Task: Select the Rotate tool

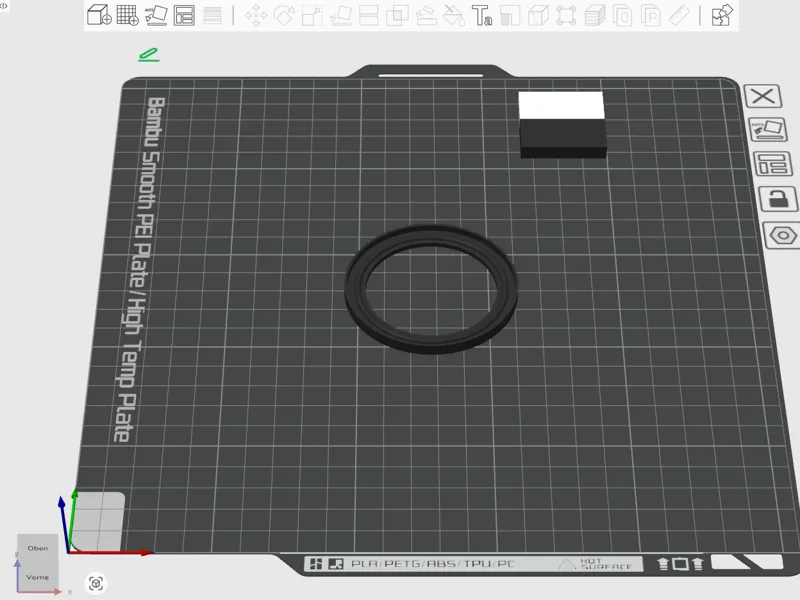Action: click(x=284, y=16)
